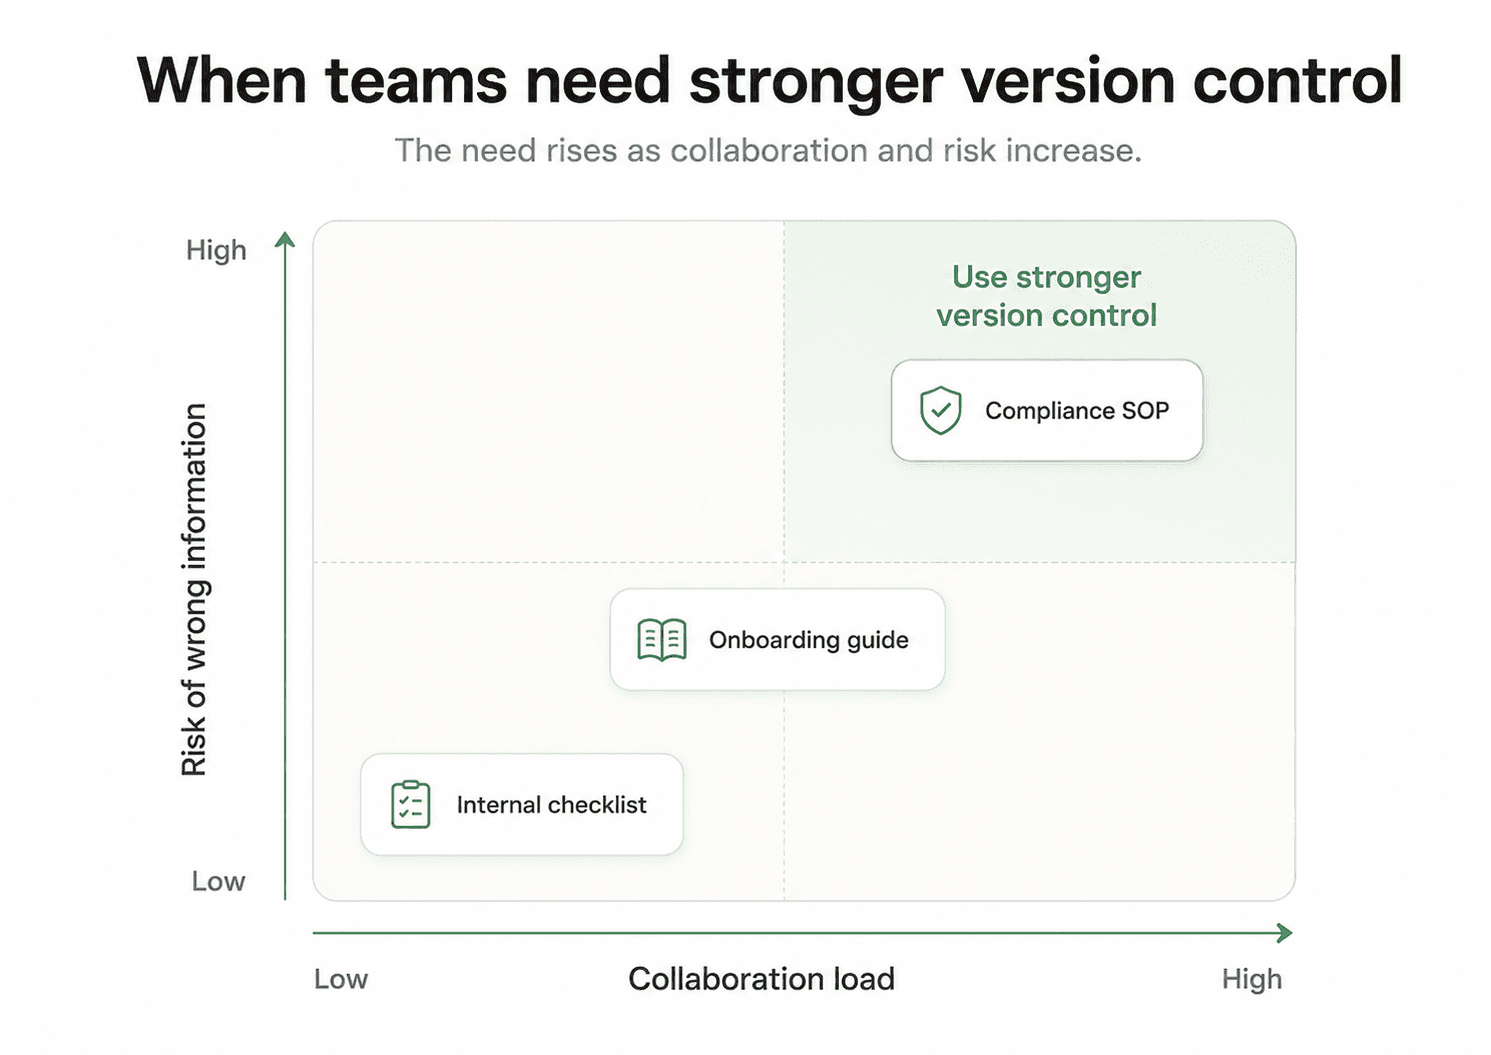The image size is (1491, 1055).
Task: Click the open book icon
Action: click(x=662, y=640)
